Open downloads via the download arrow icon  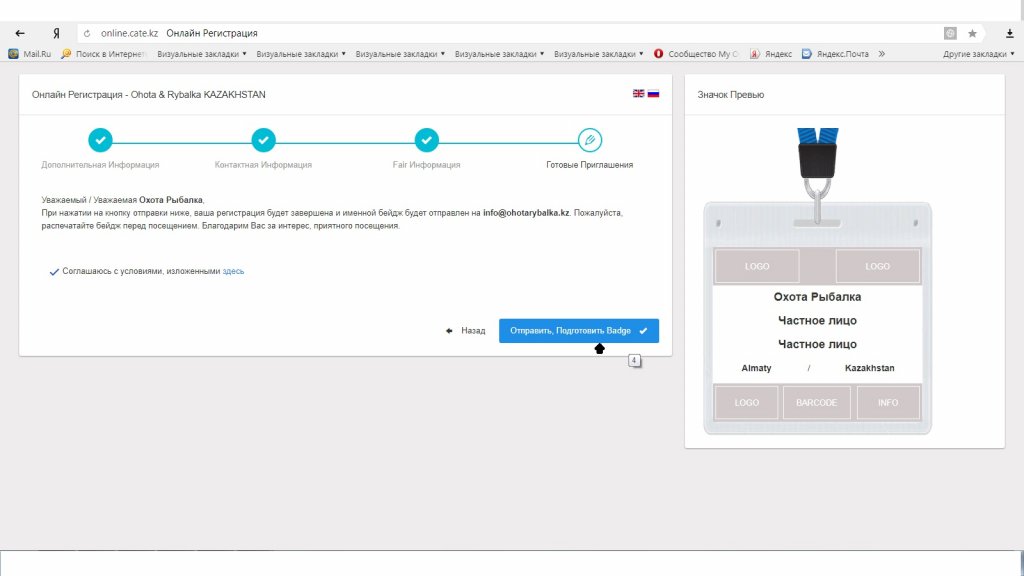click(1009, 33)
